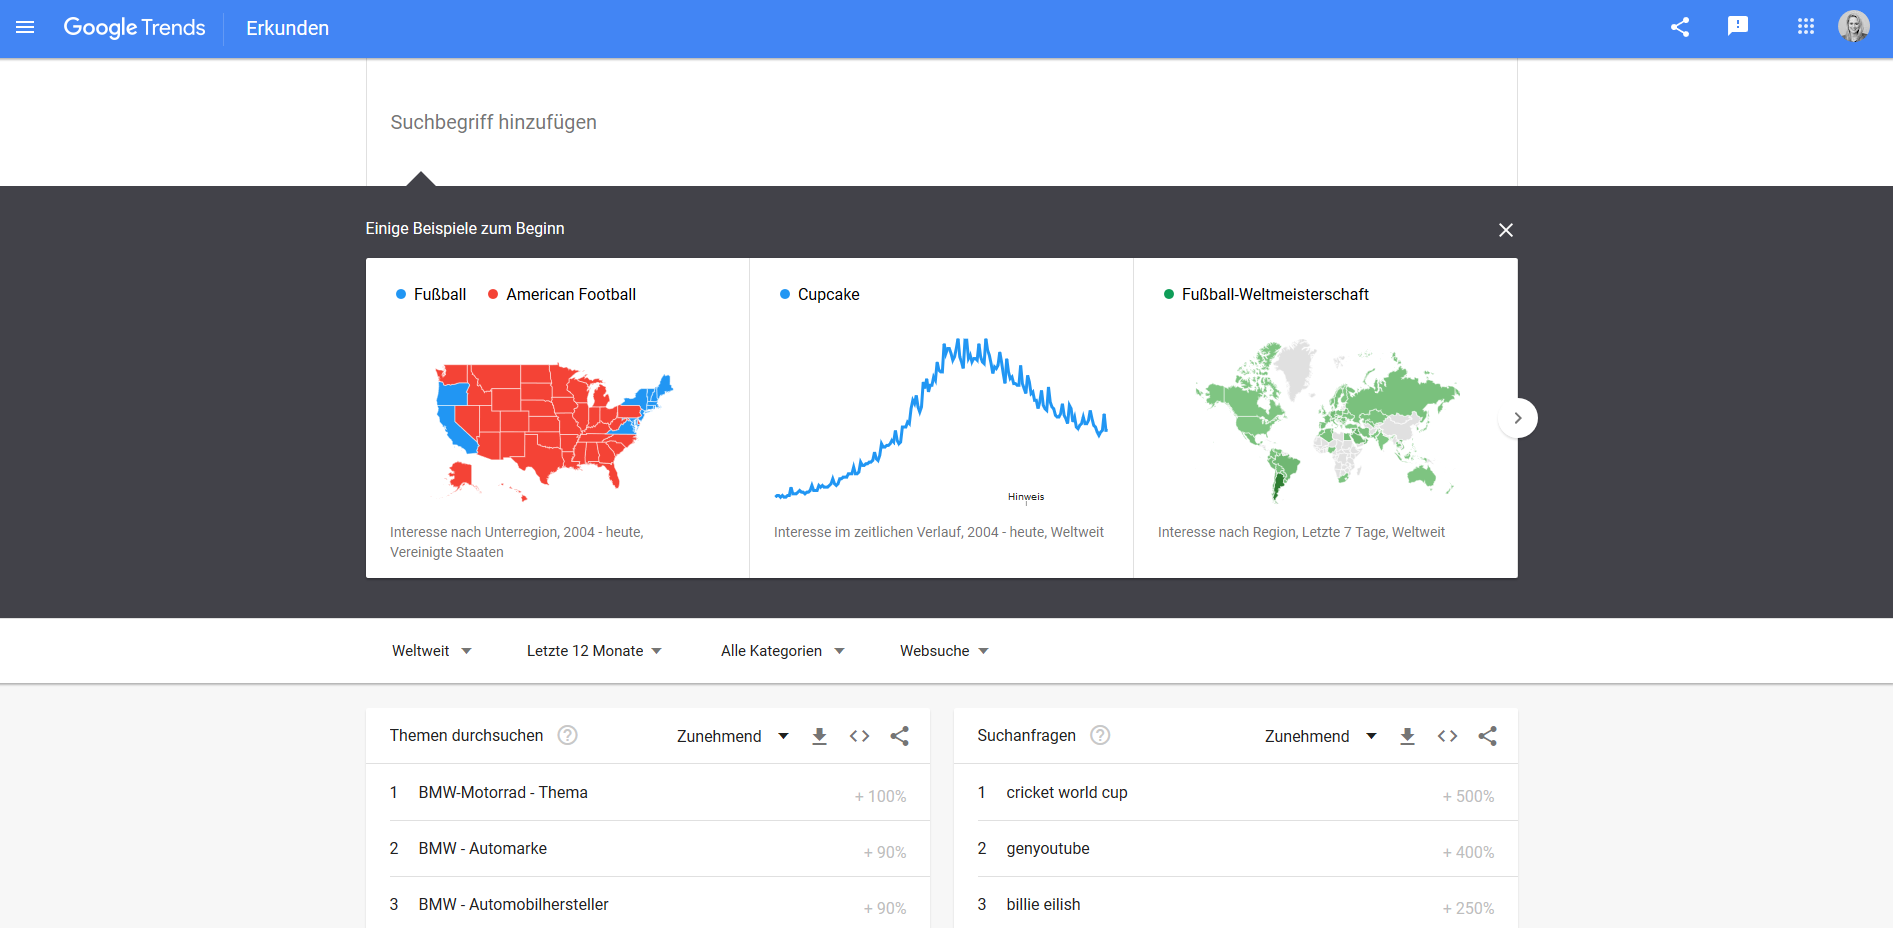The height and width of the screenshot is (928, 1893).
Task: Open the hamburger main menu
Action: click(25, 28)
